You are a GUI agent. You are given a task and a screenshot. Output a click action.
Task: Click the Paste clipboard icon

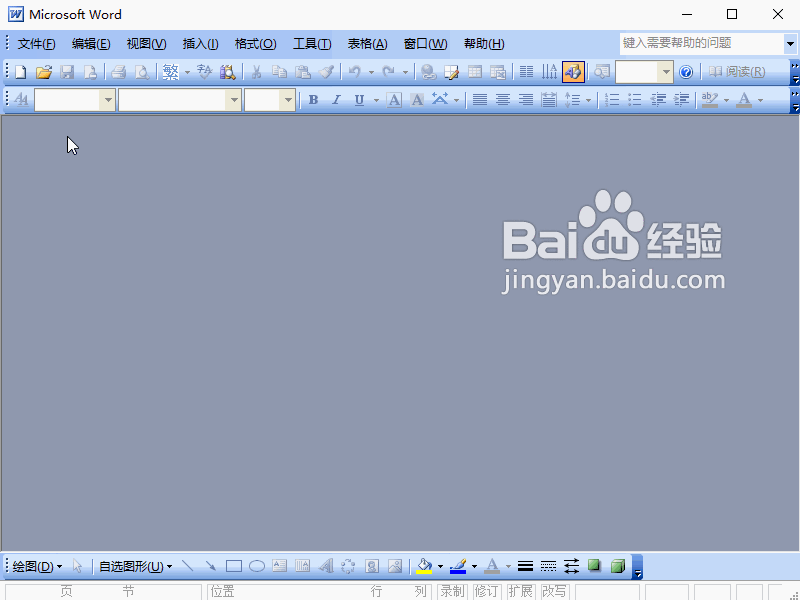pos(303,72)
